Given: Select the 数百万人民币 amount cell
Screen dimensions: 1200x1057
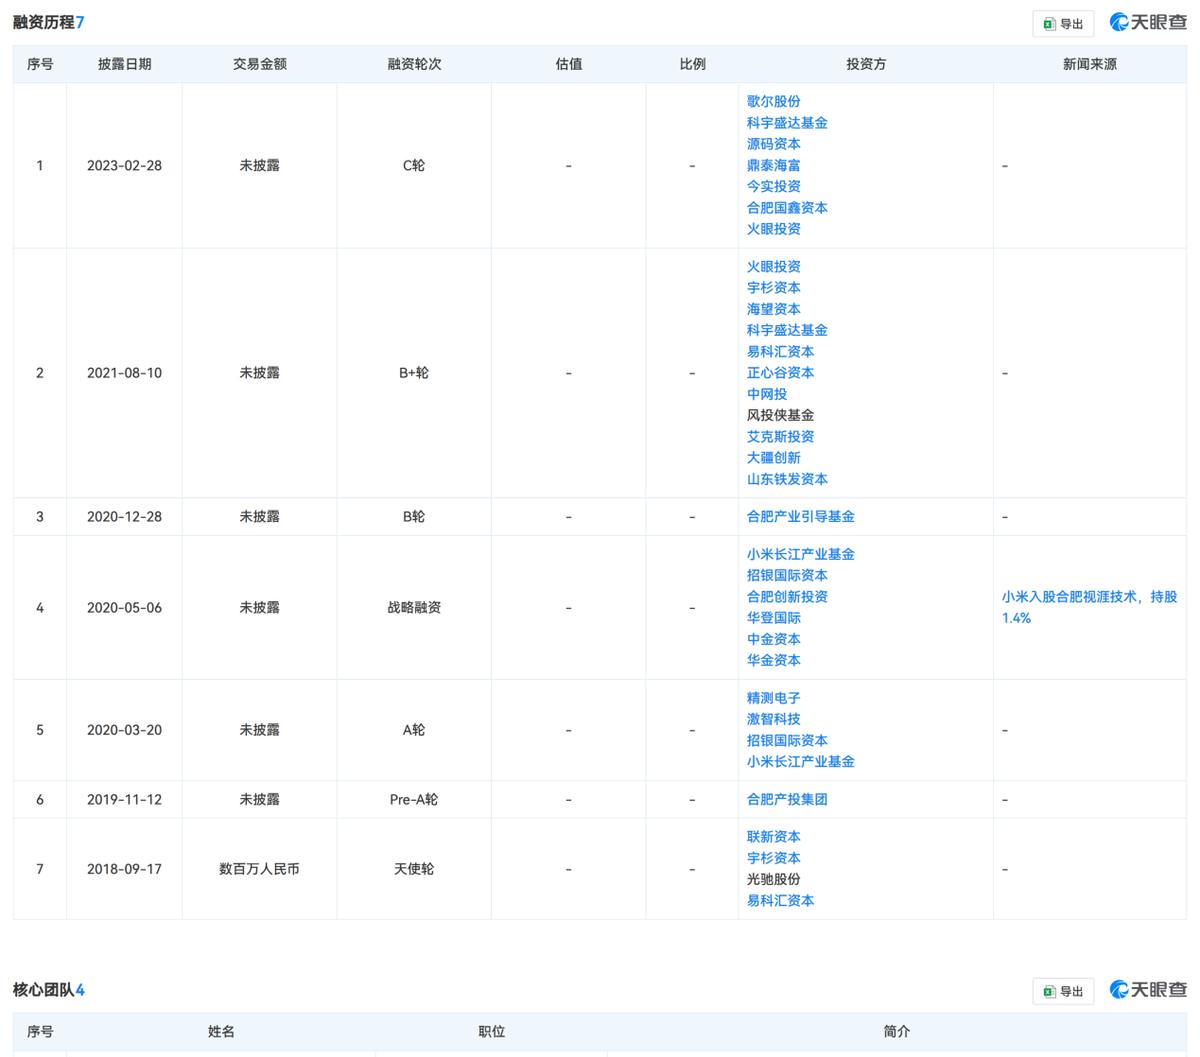Looking at the screenshot, I should (x=259, y=869).
